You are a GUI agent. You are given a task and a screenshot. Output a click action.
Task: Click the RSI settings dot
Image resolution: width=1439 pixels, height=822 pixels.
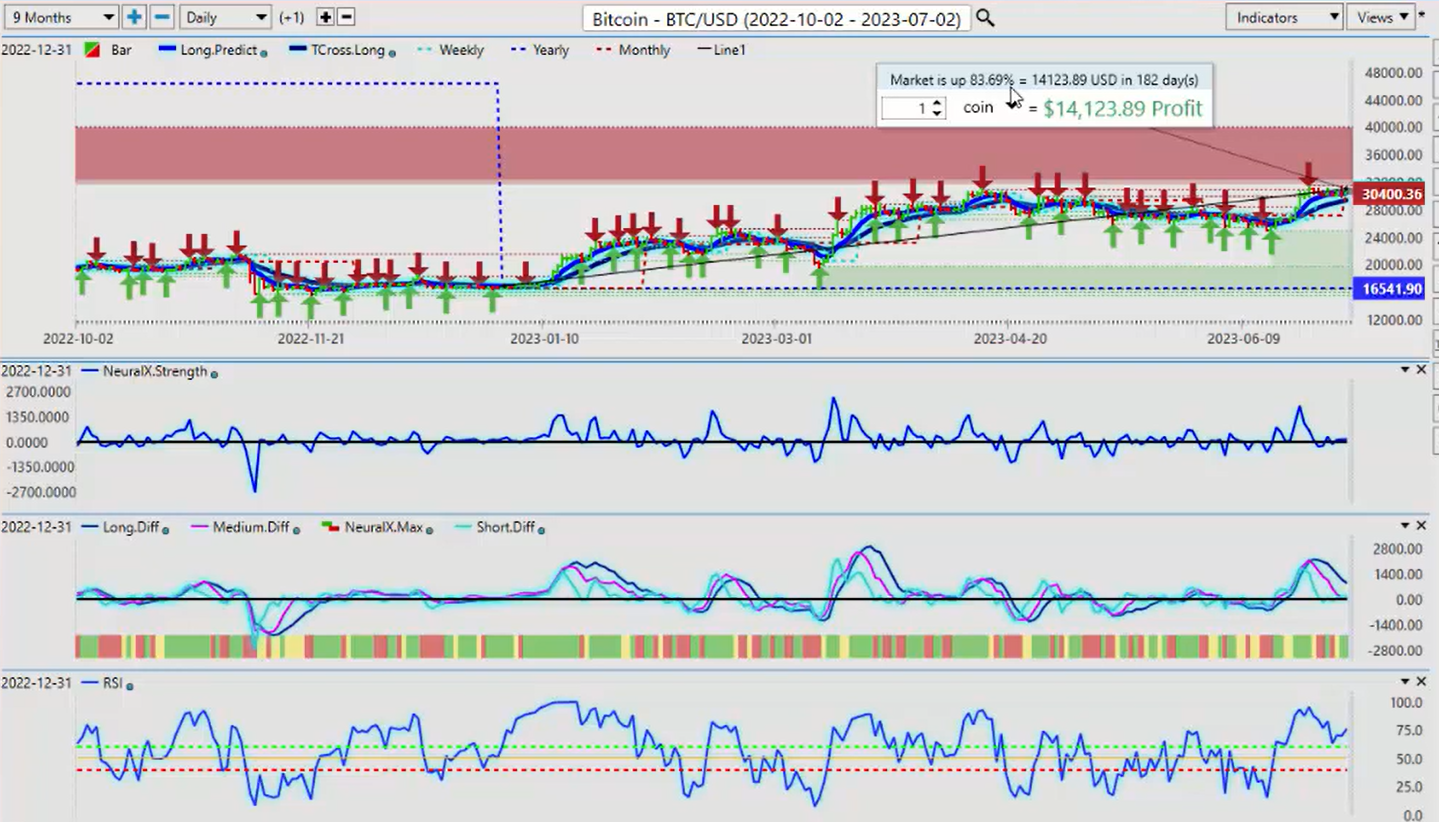tap(130, 685)
